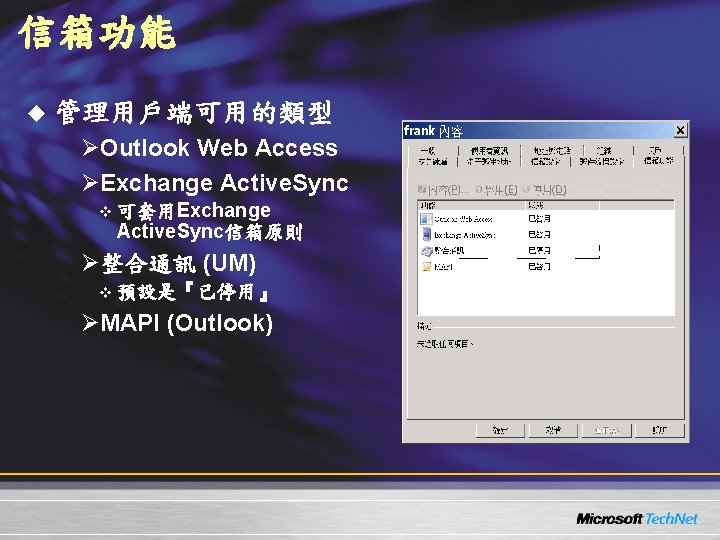The image size is (720, 540).
Task: Click the 套用(A) button
Action: (x=606, y=430)
